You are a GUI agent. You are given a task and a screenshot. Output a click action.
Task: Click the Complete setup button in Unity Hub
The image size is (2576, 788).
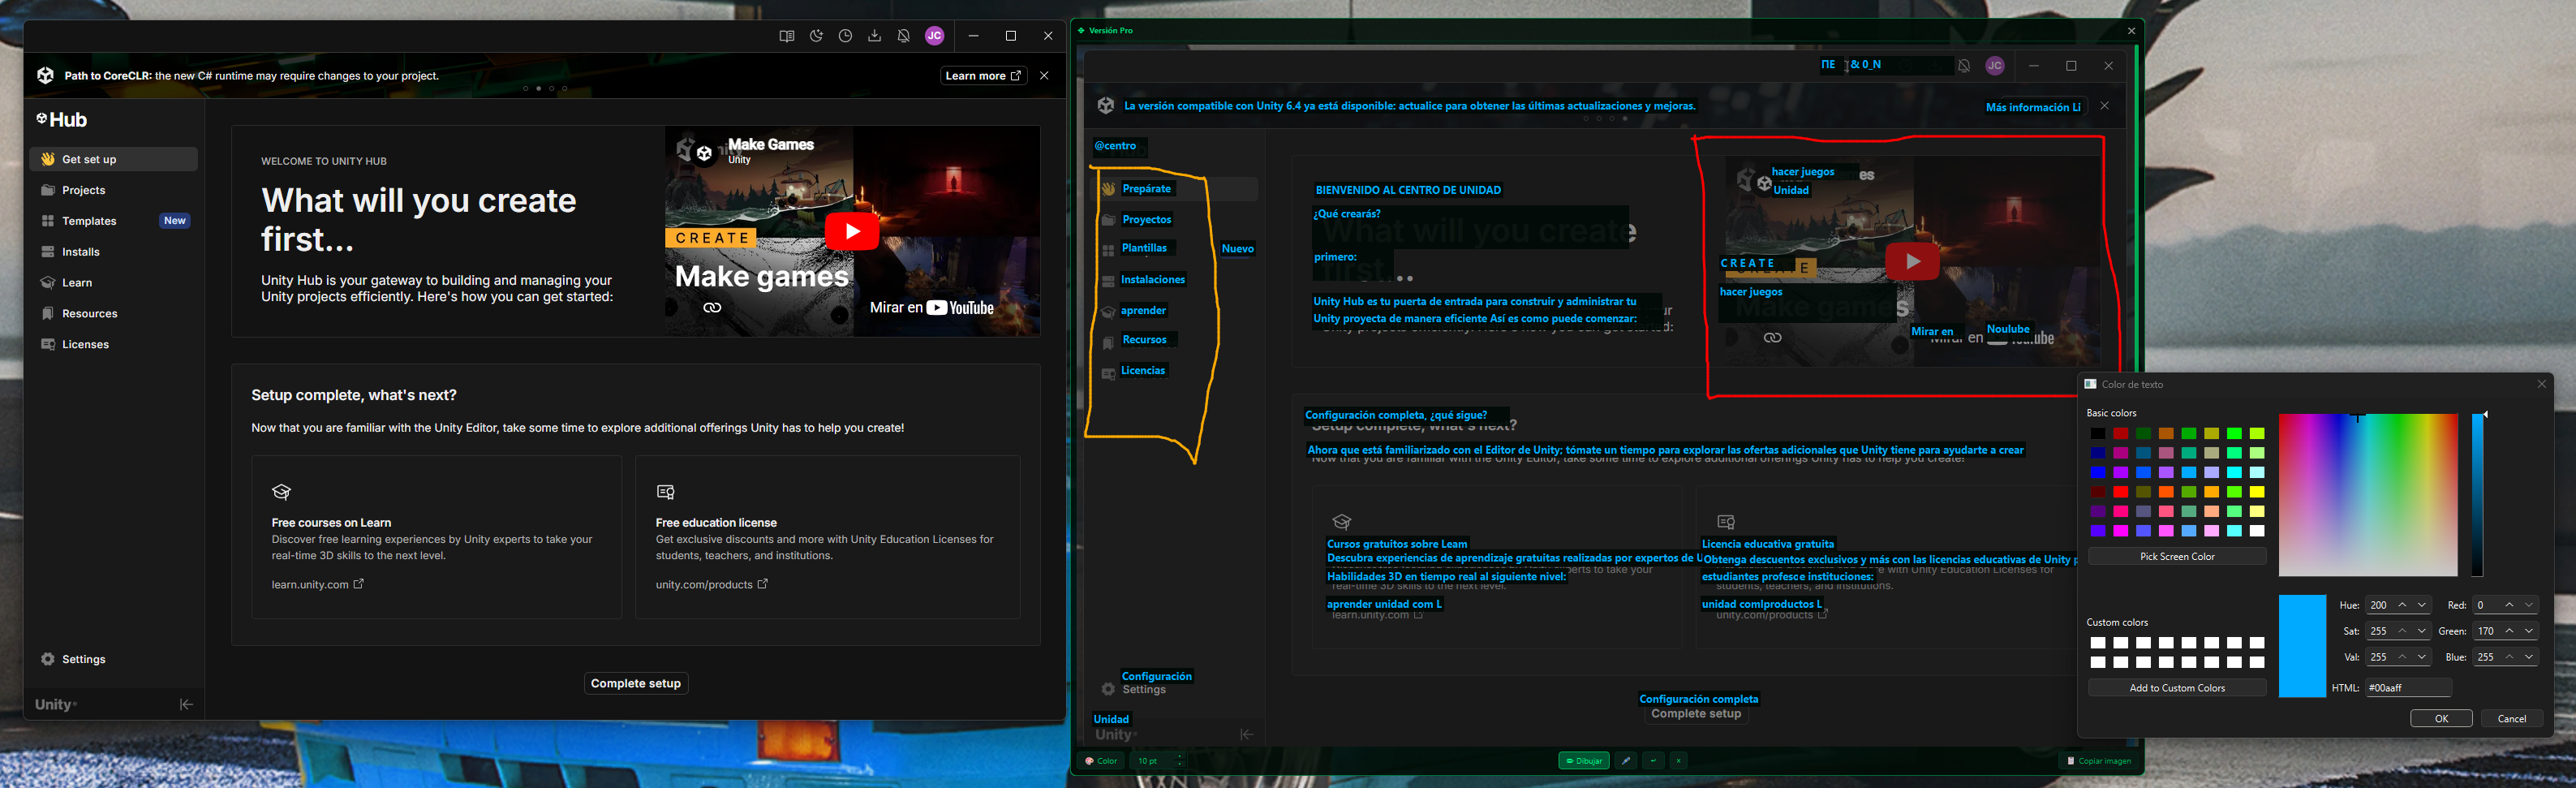click(636, 684)
